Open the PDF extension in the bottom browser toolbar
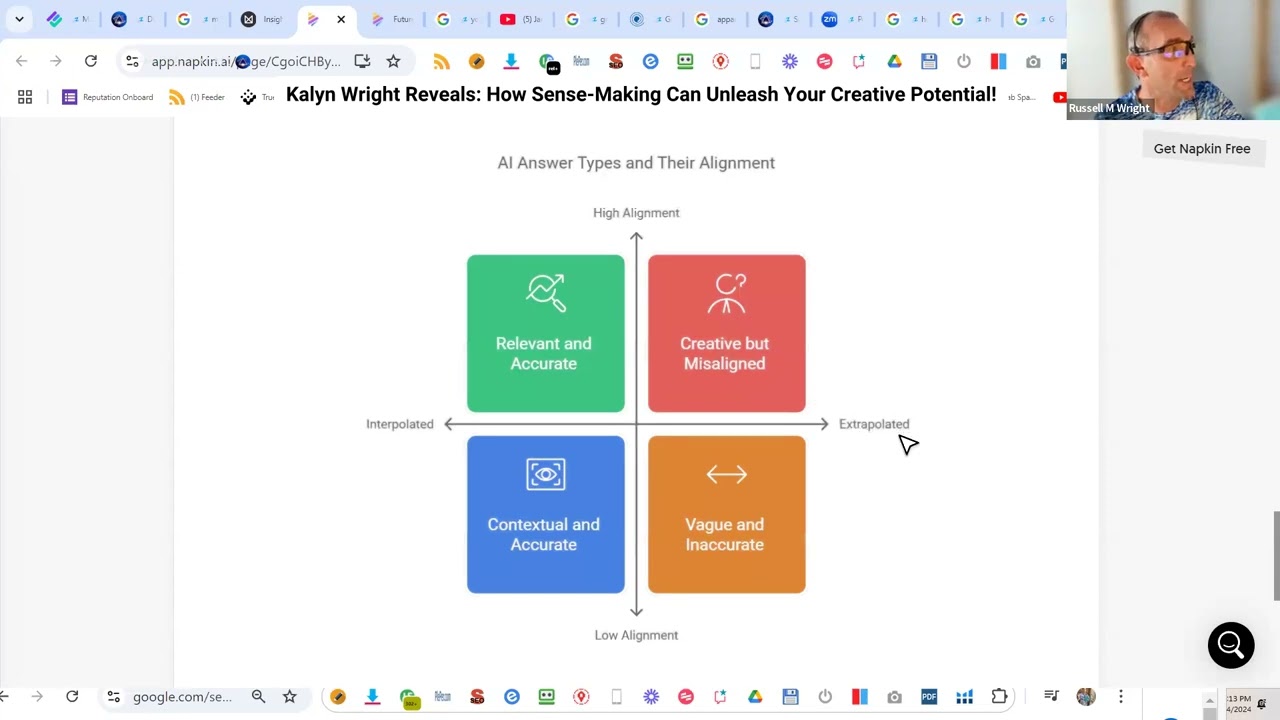 [929, 697]
